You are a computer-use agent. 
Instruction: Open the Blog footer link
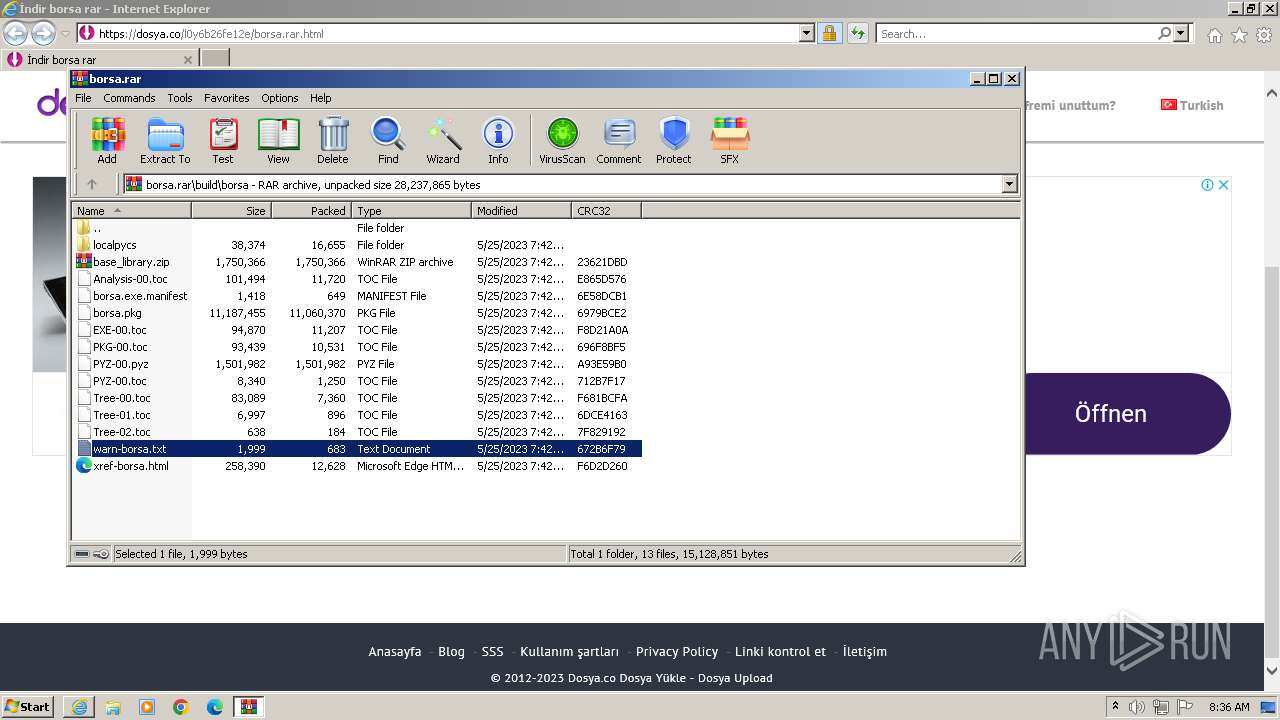click(x=451, y=651)
